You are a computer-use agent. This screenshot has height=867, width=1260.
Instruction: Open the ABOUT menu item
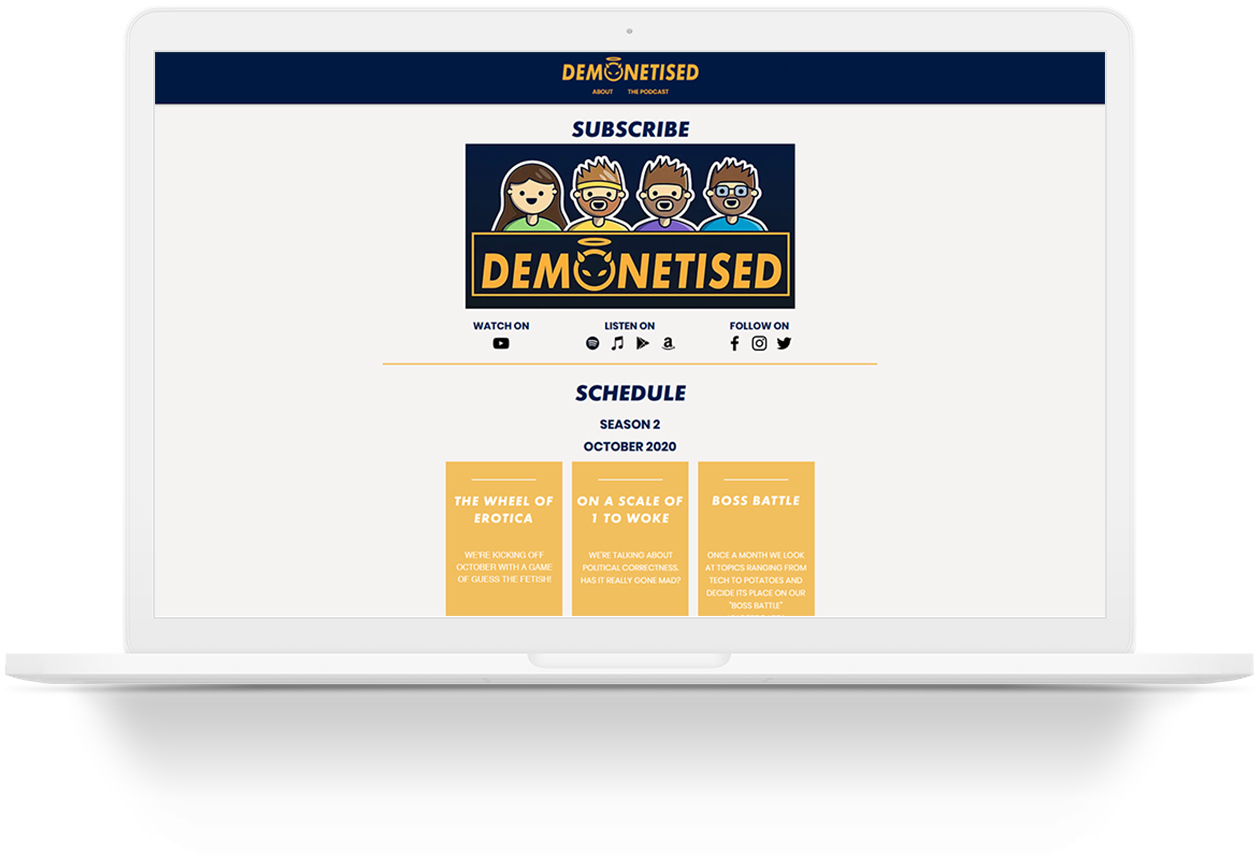tap(601, 90)
